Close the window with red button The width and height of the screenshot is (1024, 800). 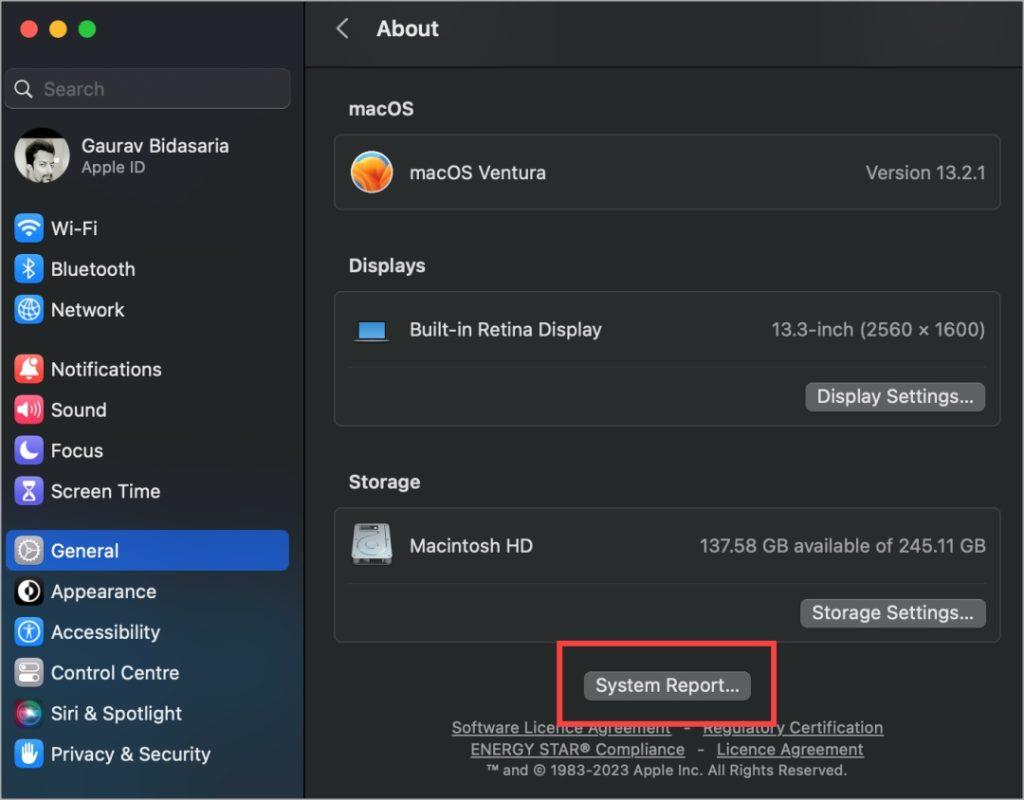click(29, 29)
